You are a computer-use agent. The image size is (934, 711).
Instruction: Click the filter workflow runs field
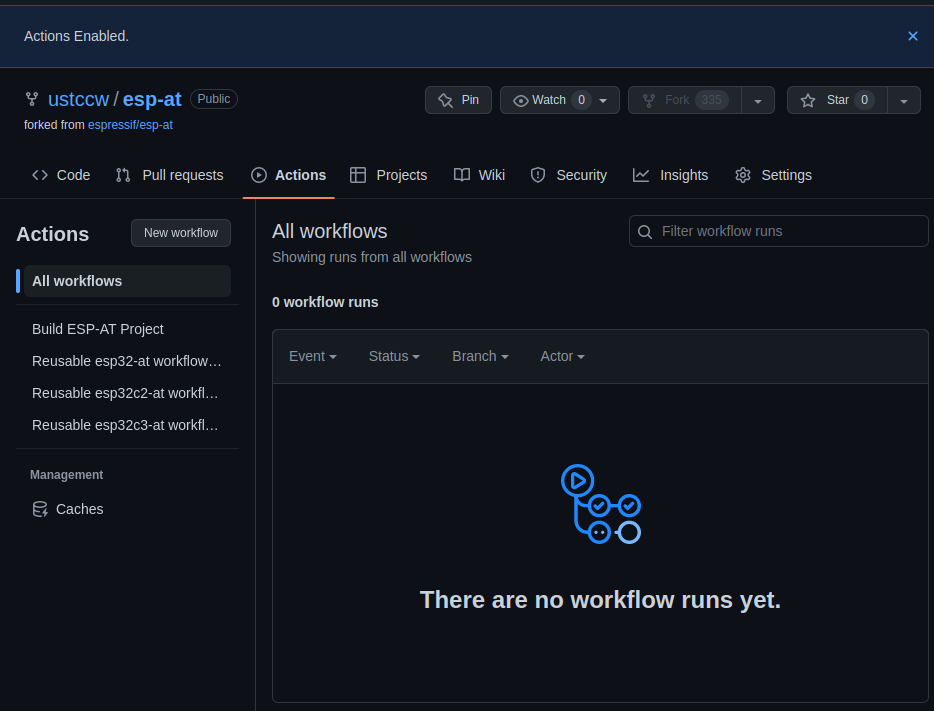tap(778, 231)
